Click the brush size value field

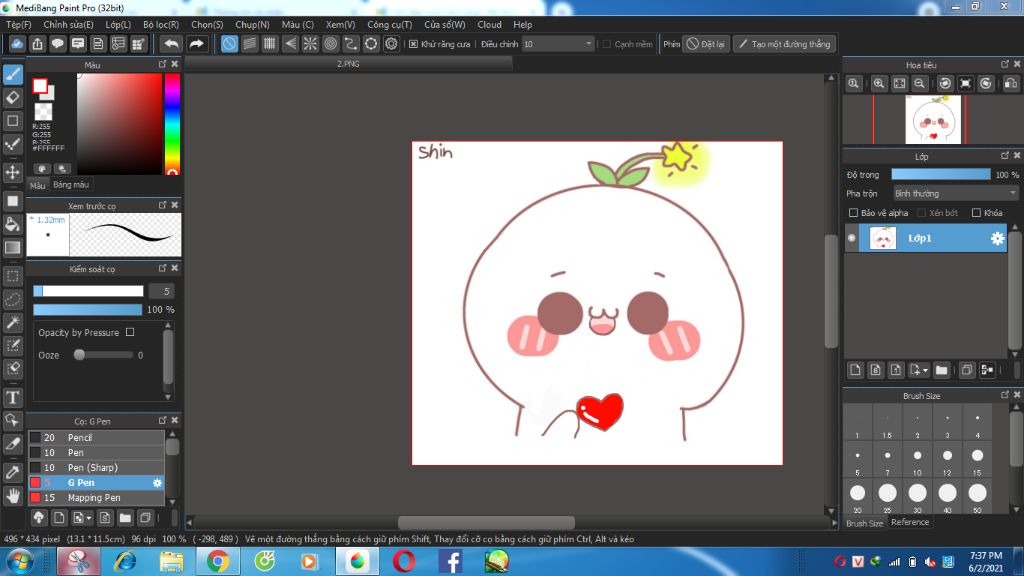(162, 291)
